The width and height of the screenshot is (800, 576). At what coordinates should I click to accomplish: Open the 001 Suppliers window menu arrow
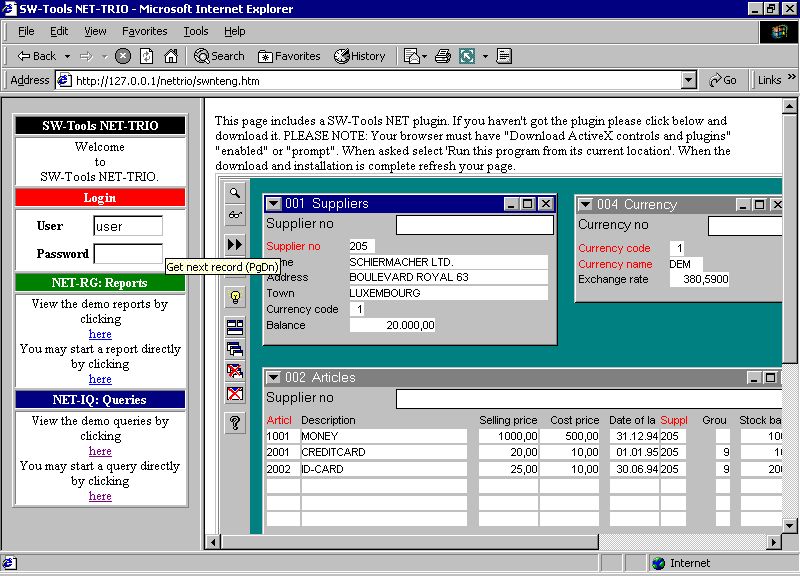click(x=274, y=204)
